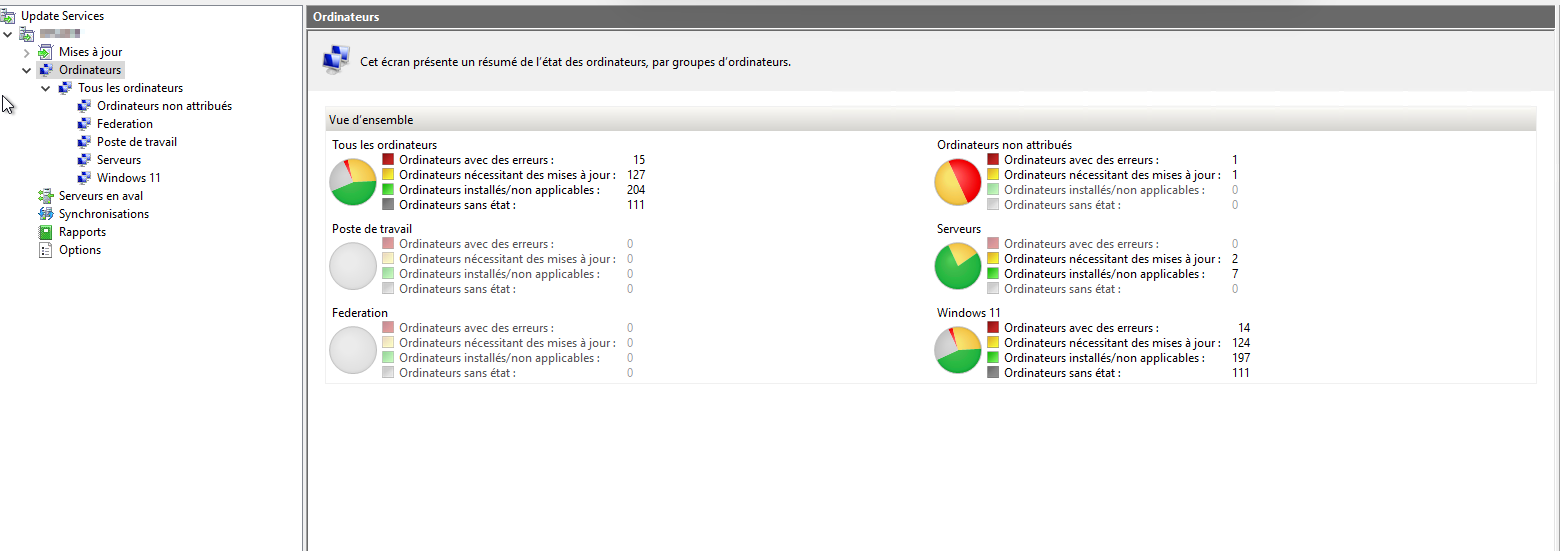Click the Poste de travail heading in the overview
The width and height of the screenshot is (1560, 551).
pos(372,229)
